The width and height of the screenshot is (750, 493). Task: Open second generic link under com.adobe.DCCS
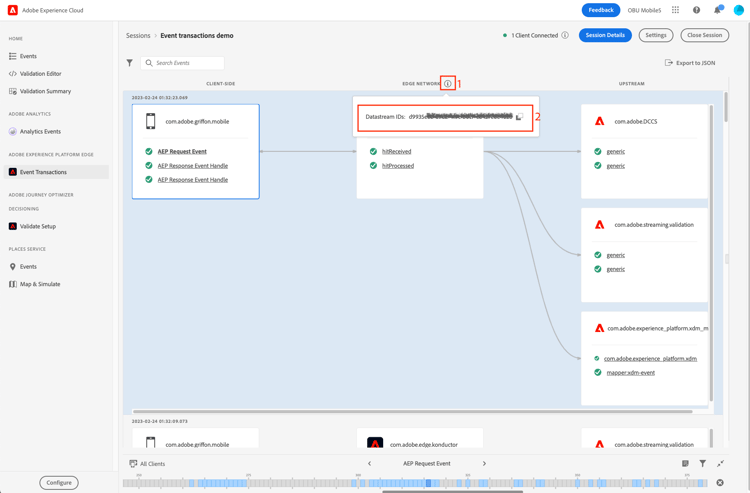616,166
